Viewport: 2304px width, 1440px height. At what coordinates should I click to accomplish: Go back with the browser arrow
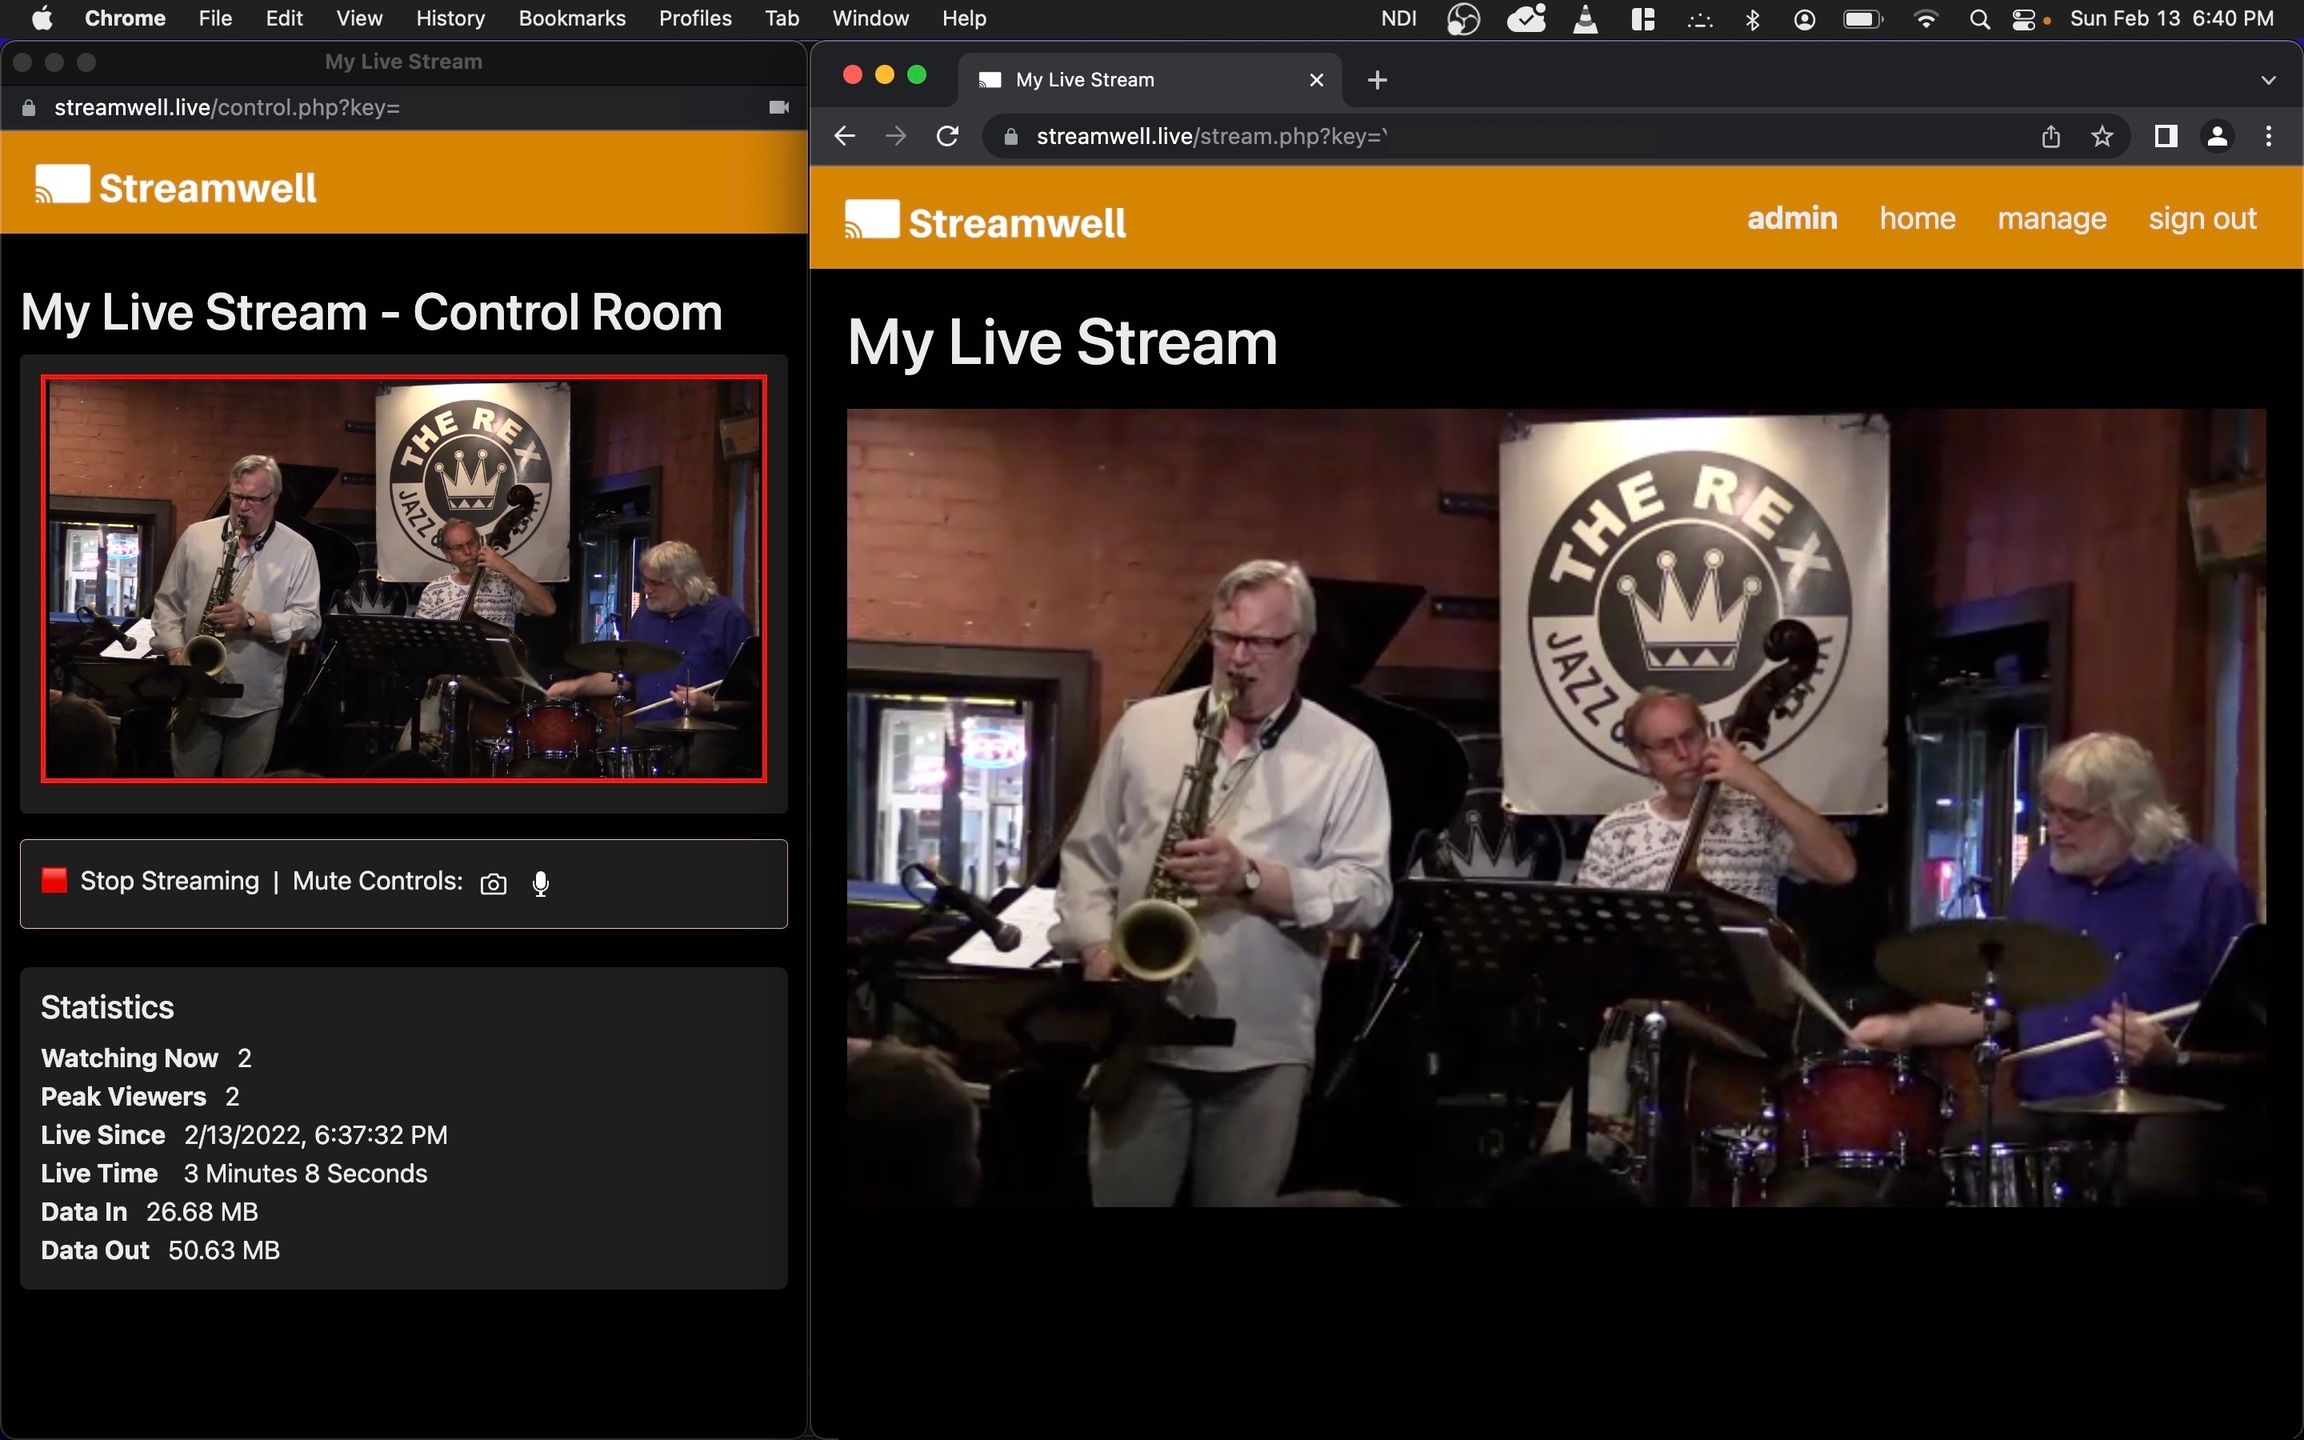845,136
